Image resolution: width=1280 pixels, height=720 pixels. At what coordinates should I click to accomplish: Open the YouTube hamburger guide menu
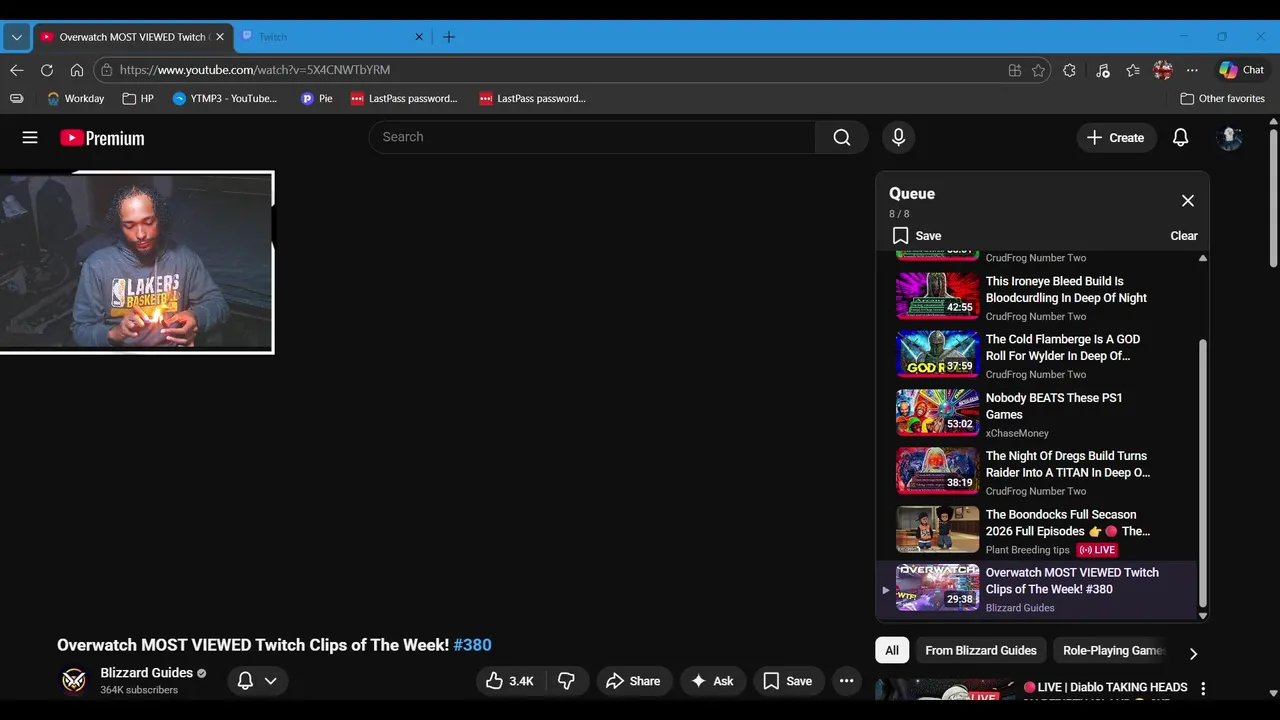click(x=30, y=138)
